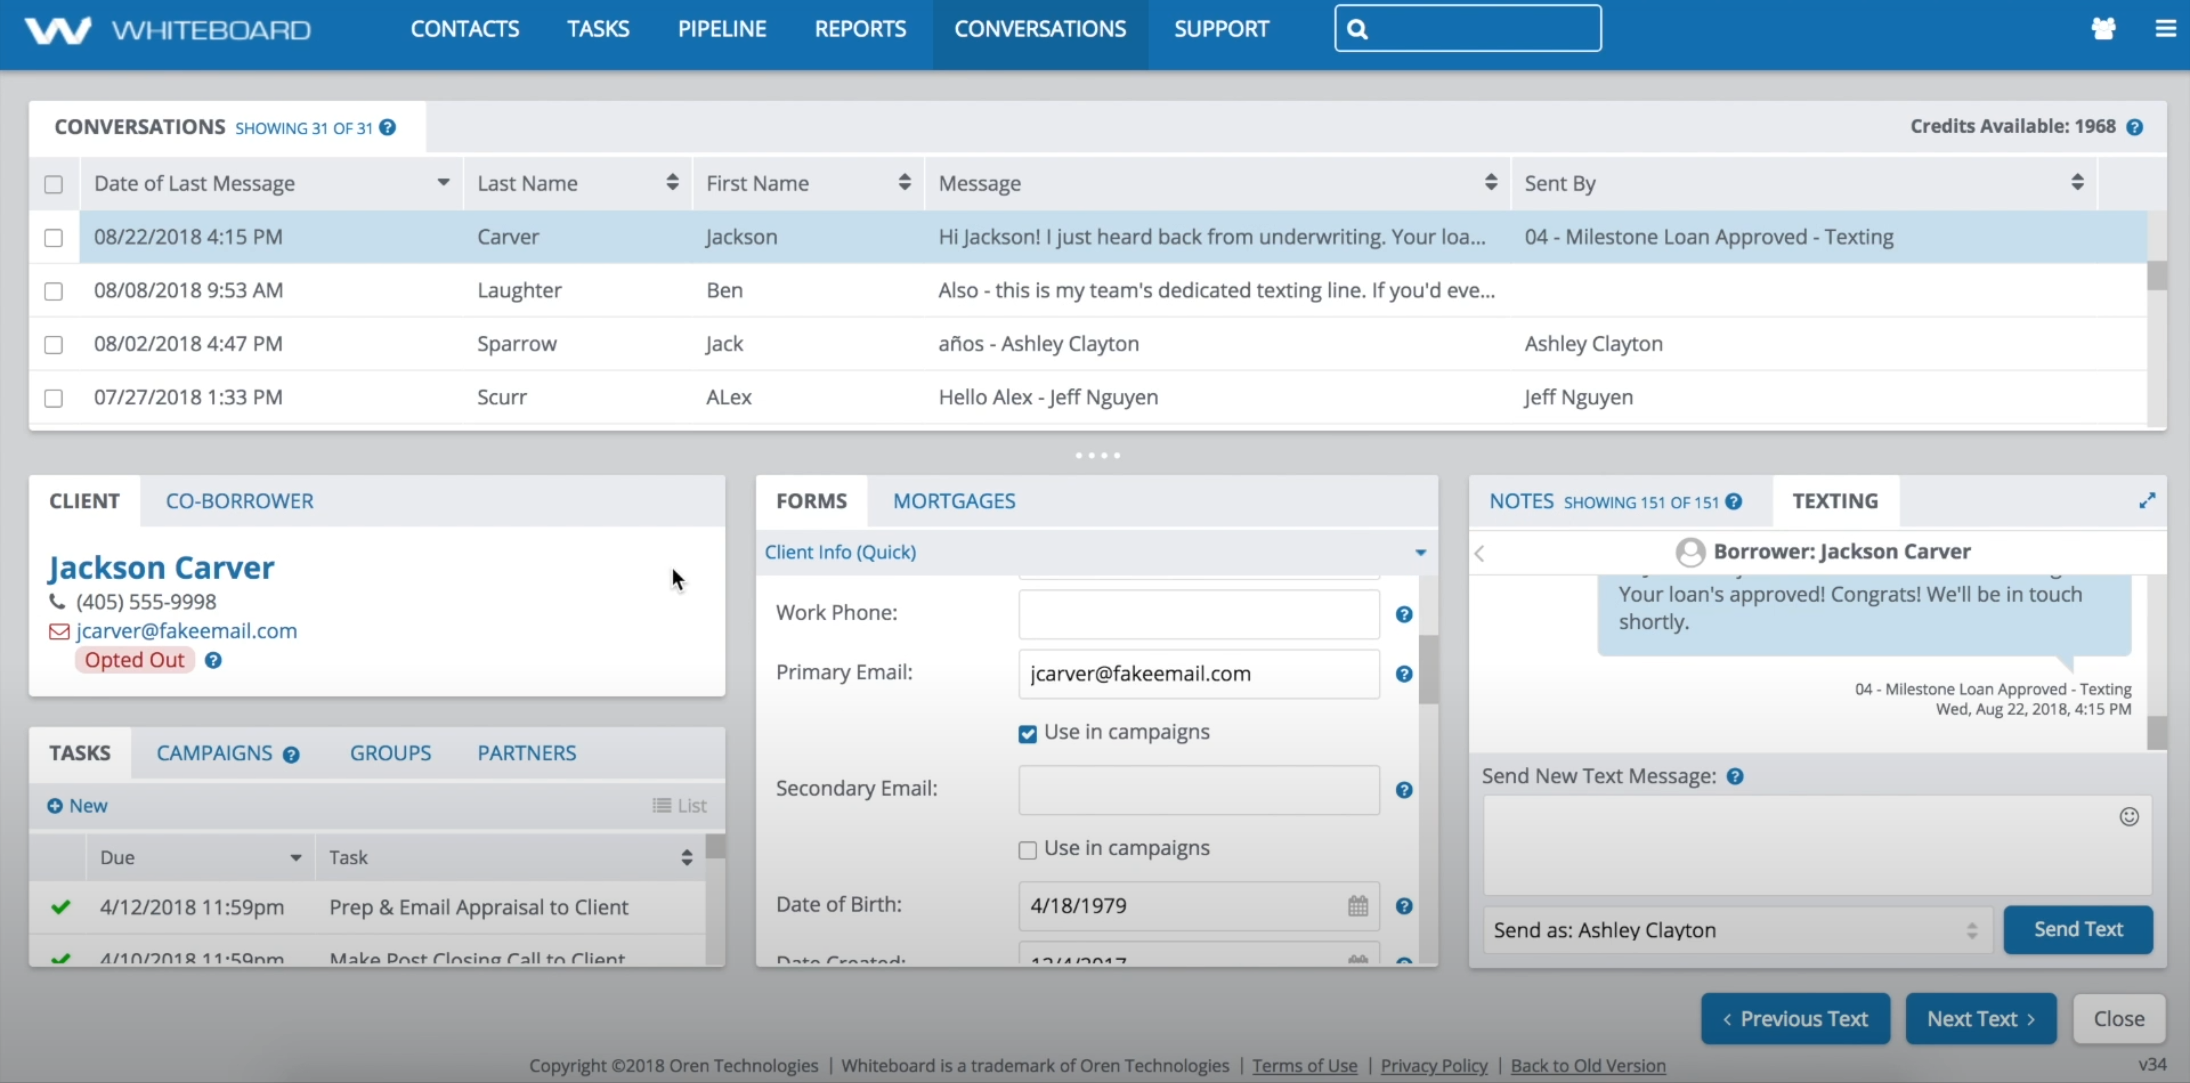Open the hamburger menu icon
Image resolution: width=2190 pixels, height=1083 pixels.
click(2165, 29)
